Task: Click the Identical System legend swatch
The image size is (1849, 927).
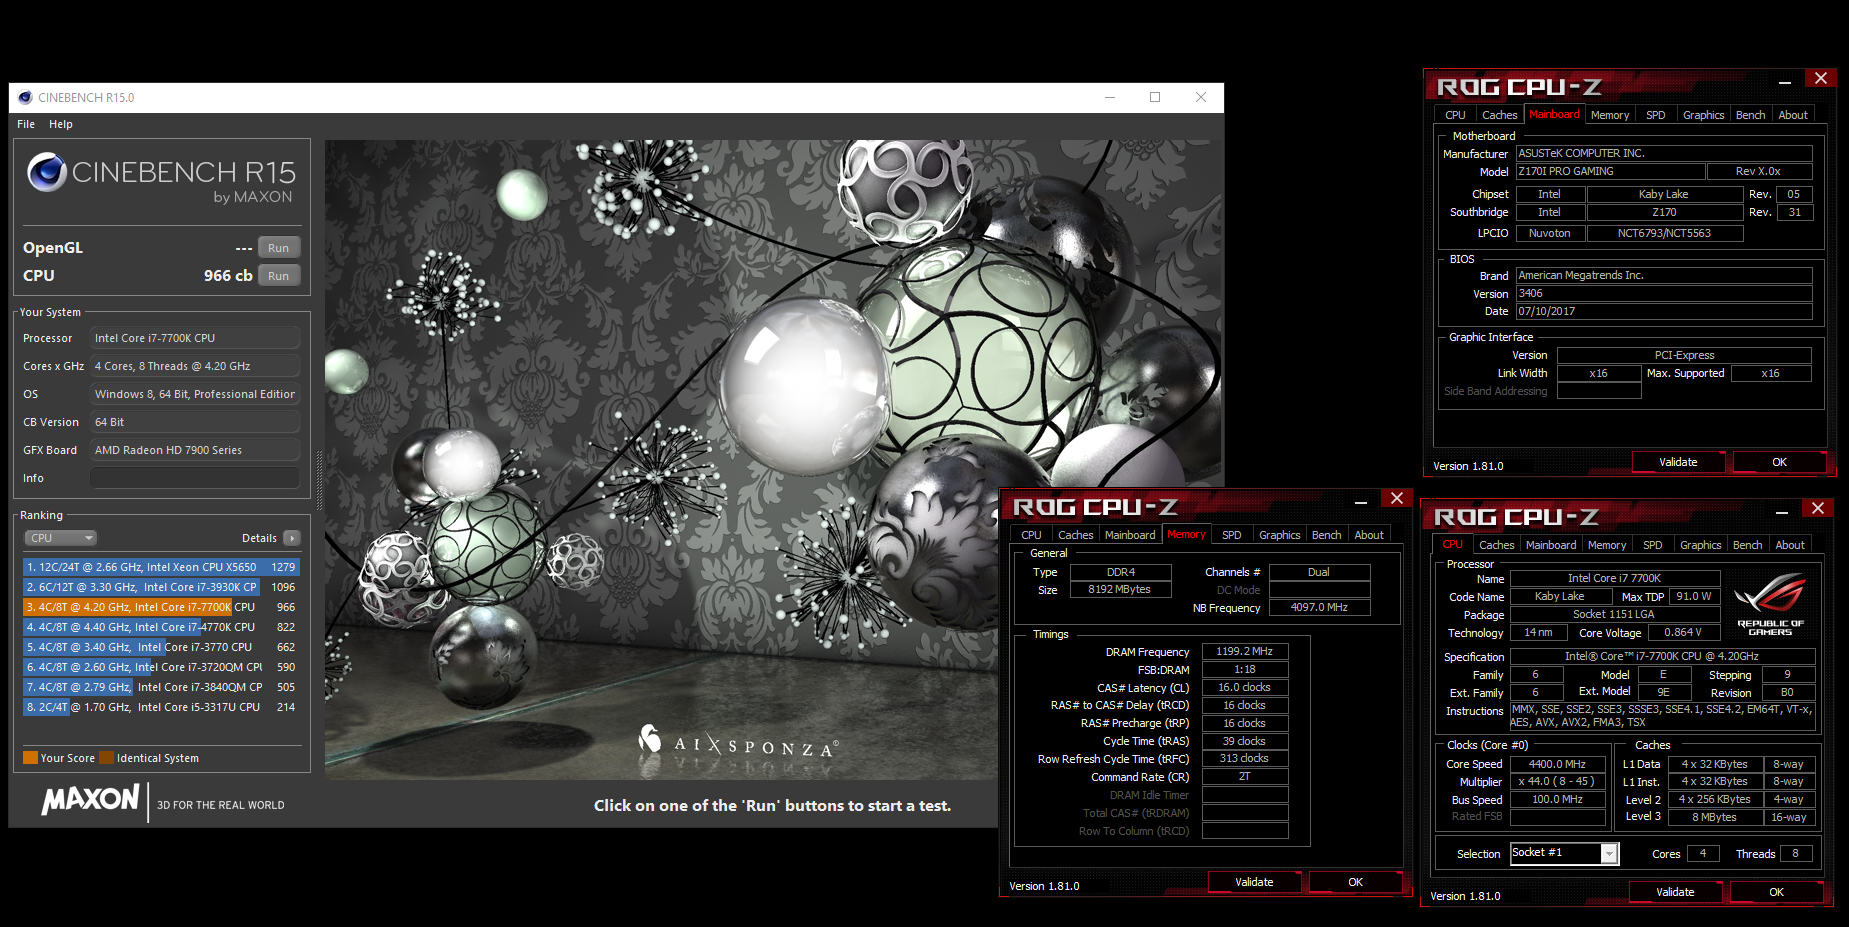Action: point(107,758)
